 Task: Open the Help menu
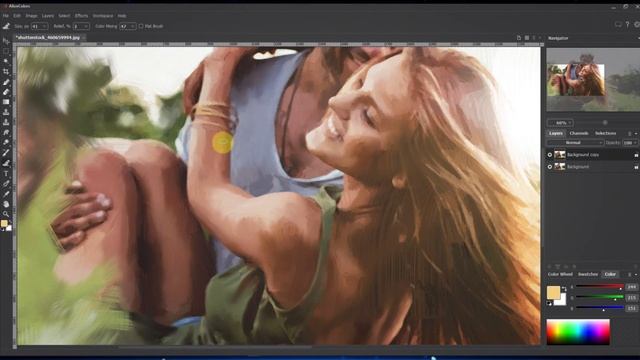[122, 16]
